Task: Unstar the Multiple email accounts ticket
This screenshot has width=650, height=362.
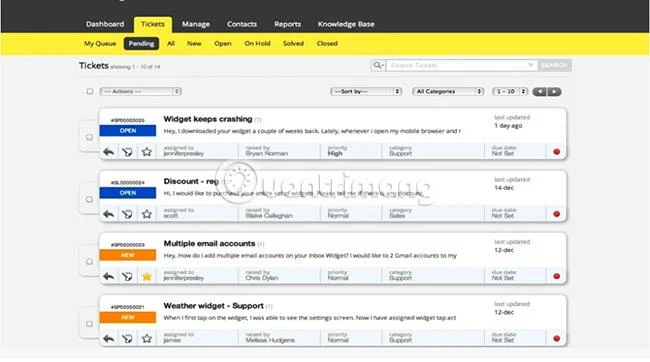Action: [146, 277]
